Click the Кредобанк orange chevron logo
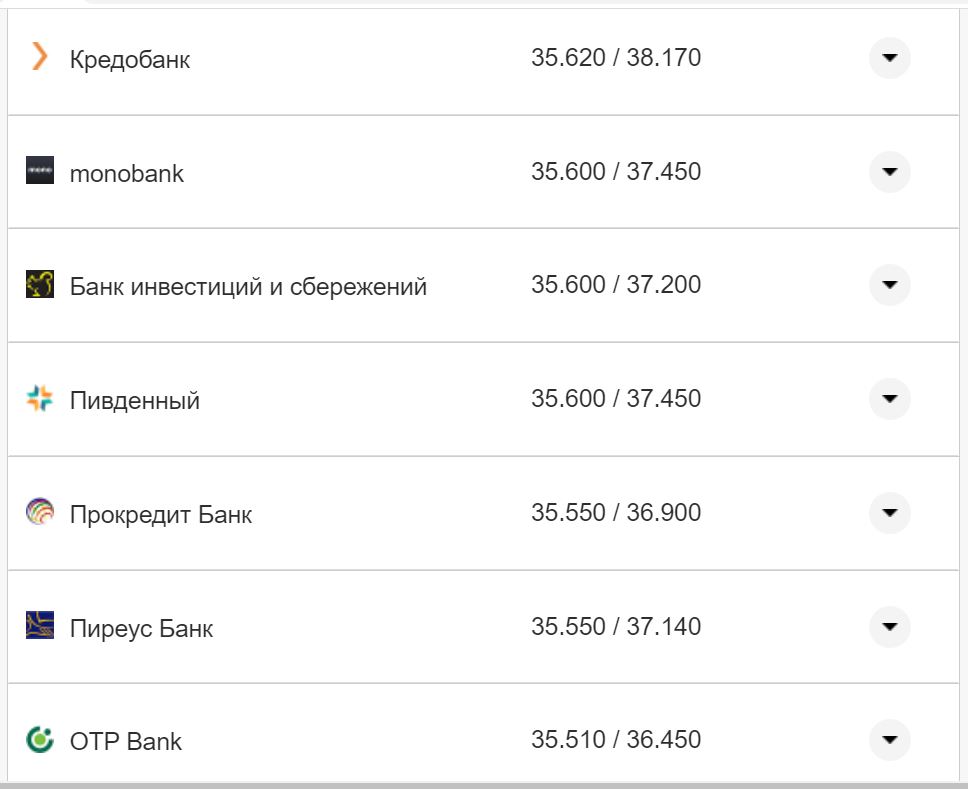The width and height of the screenshot is (968, 789). (x=39, y=57)
